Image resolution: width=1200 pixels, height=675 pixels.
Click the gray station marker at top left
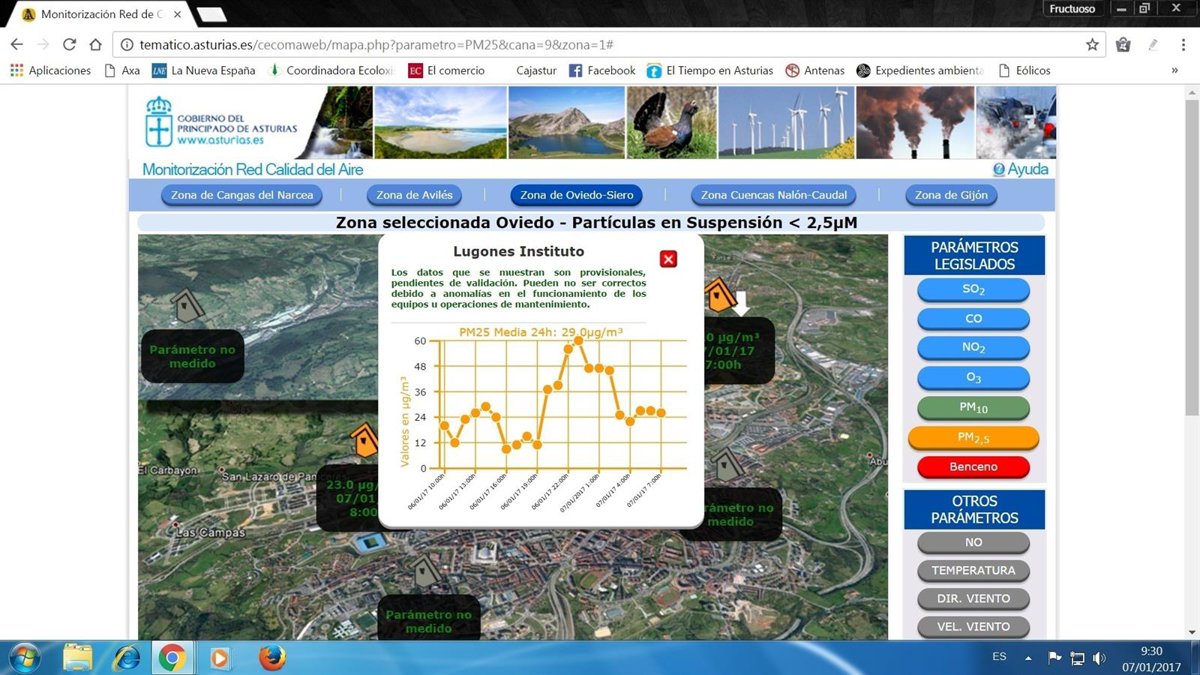[186, 306]
